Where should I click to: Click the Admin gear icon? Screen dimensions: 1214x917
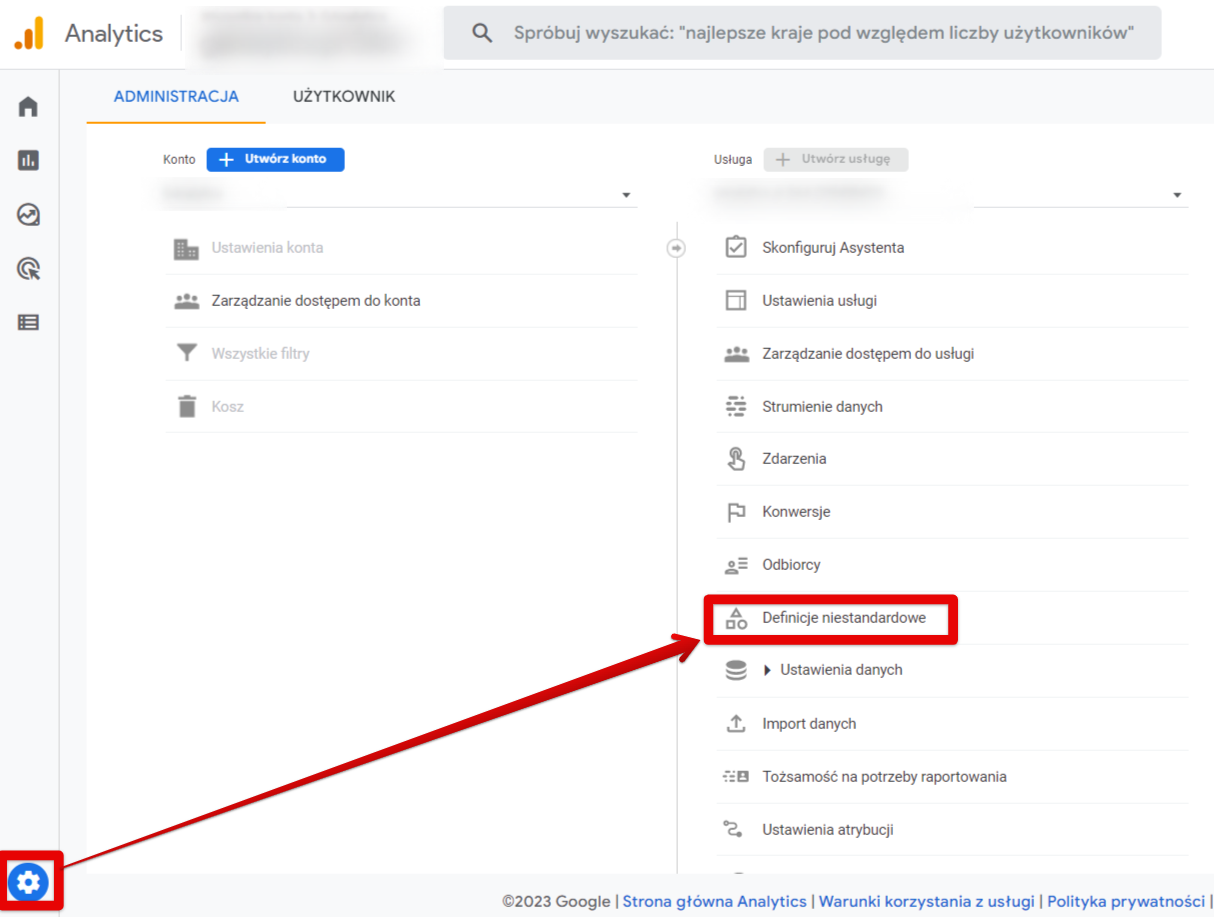coord(29,882)
